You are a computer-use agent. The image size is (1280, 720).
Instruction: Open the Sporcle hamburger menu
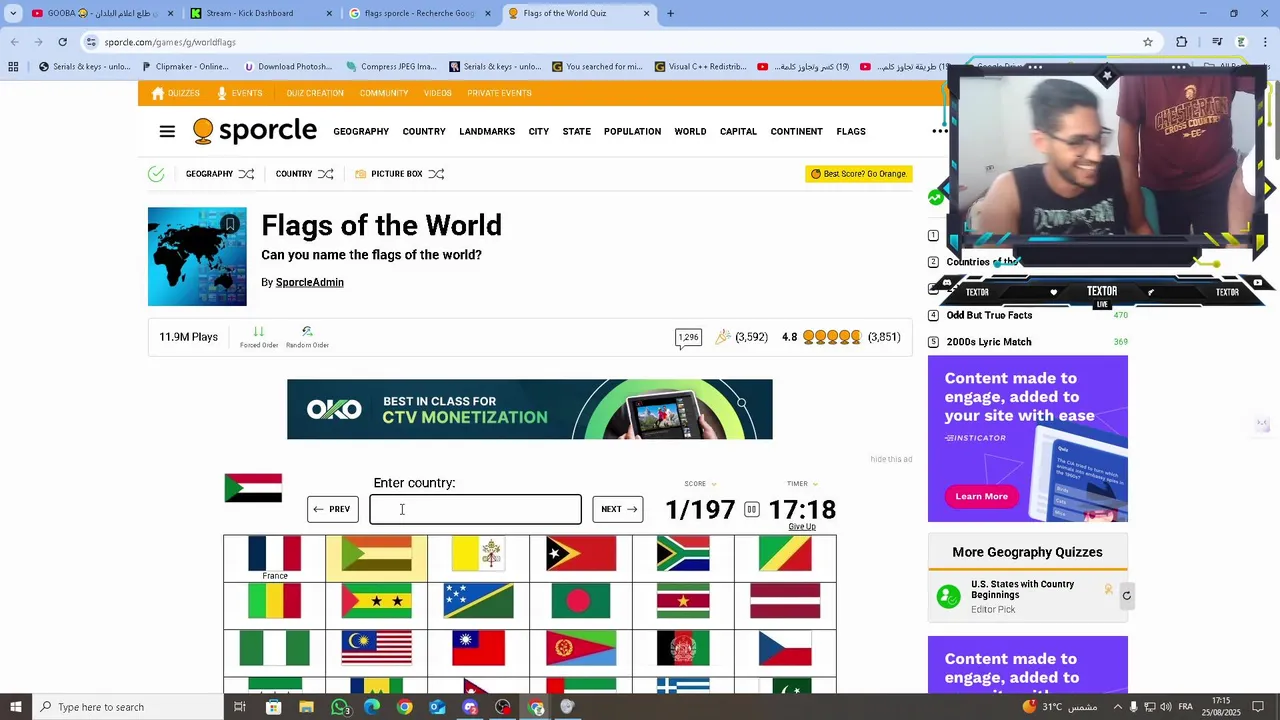[167, 131]
